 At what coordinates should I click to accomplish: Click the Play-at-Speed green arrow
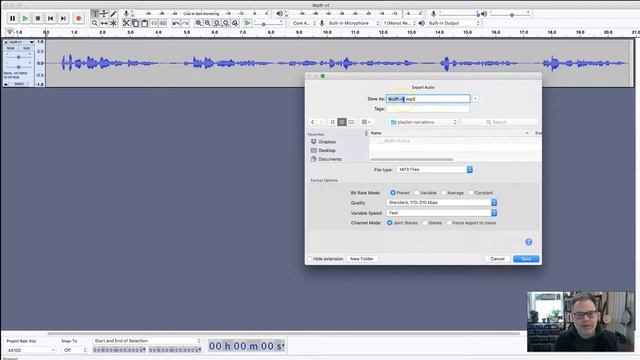click(247, 23)
